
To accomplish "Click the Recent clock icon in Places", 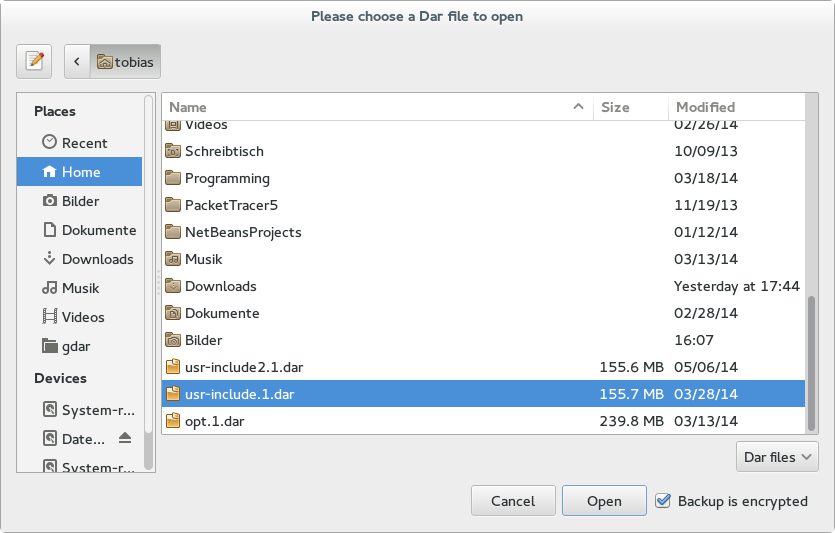I will pos(50,143).
